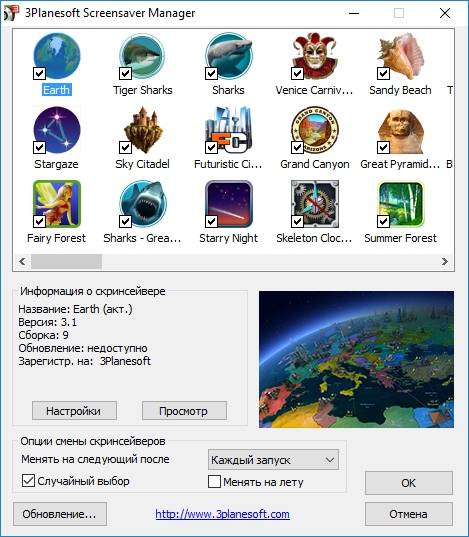Click the Stargaze label text
Screen dimensions: 469x537
(56, 164)
